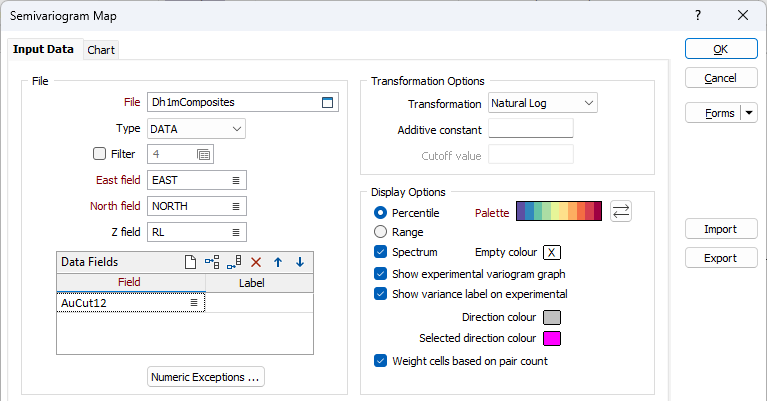The image size is (768, 401).
Task: Open the Type dropdown showing DATA
Action: pos(236,128)
